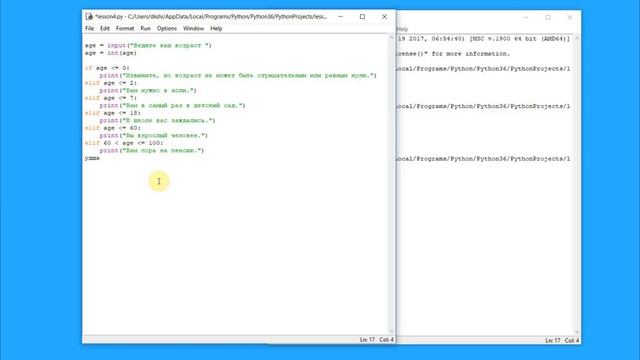Click the editor scrollbar up arrow

point(392,38)
